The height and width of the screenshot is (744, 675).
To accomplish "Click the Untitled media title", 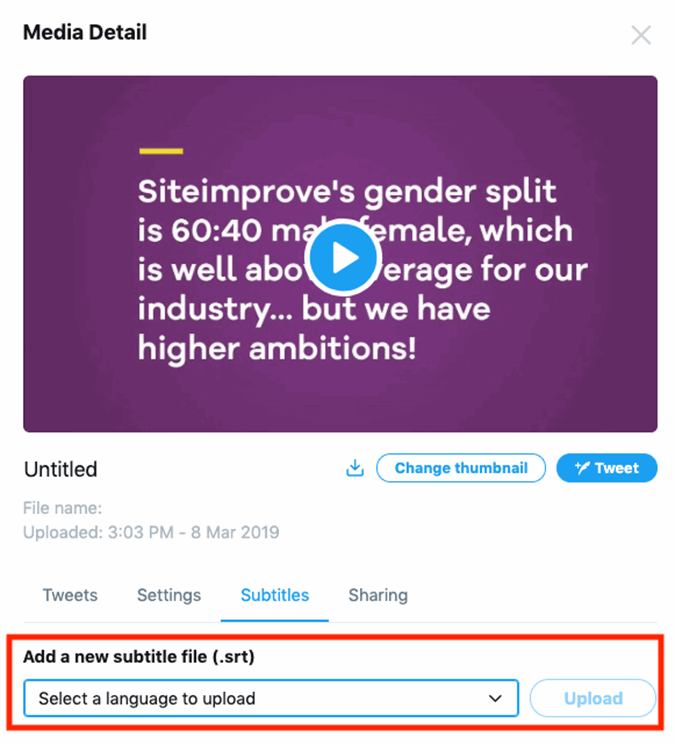I will click(60, 469).
